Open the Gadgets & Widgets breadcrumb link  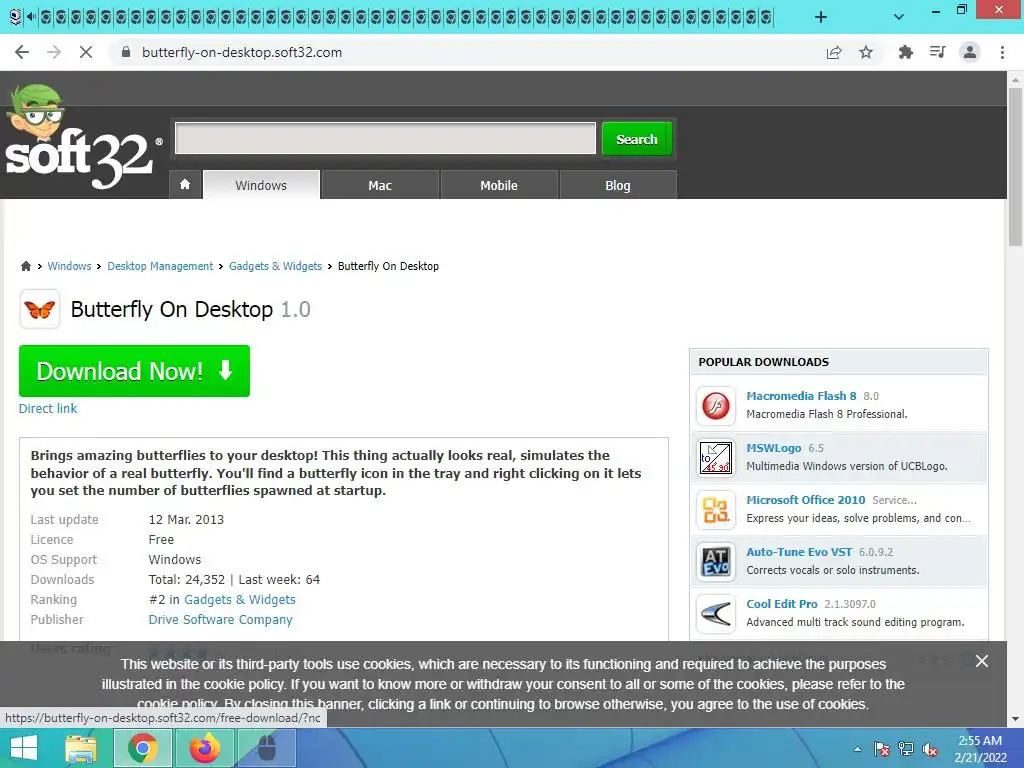pyautogui.click(x=275, y=266)
